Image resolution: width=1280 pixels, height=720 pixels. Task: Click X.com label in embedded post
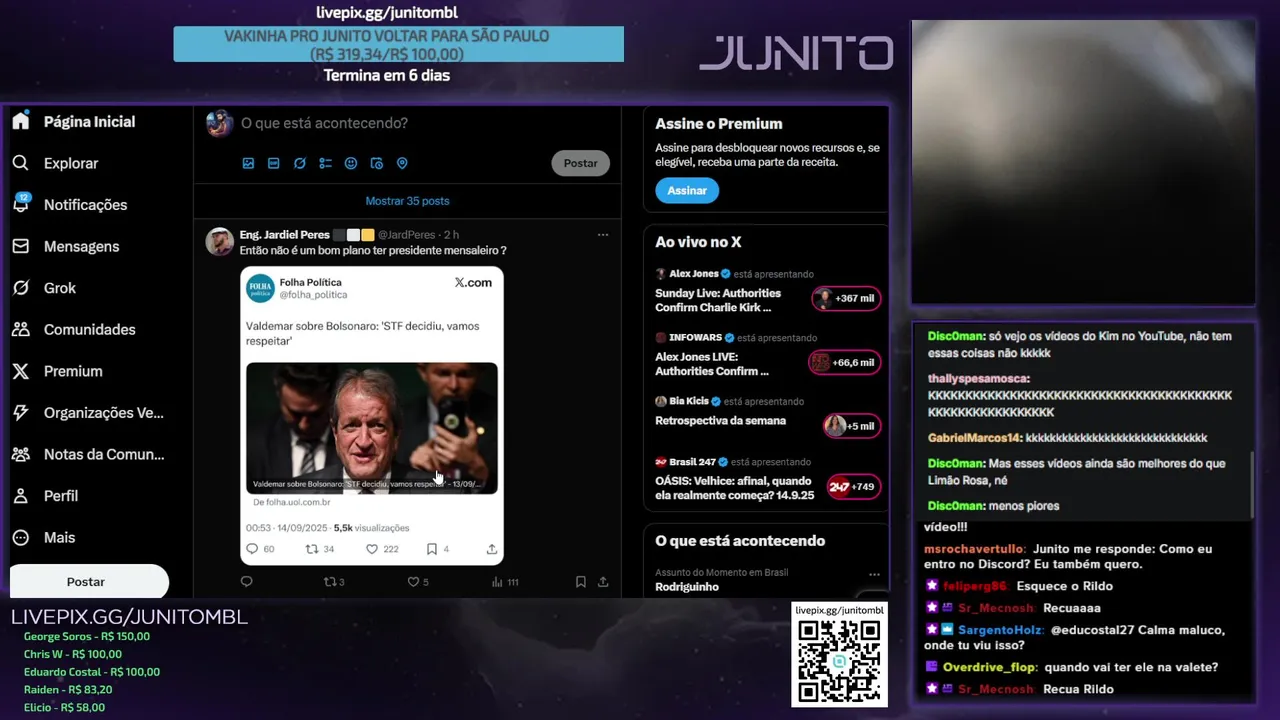coord(473,283)
